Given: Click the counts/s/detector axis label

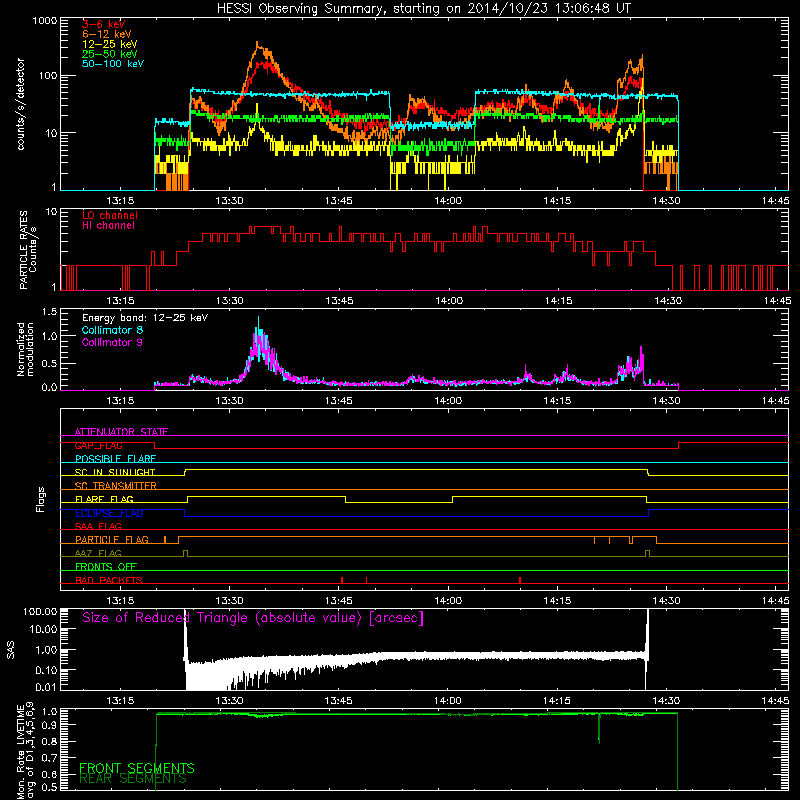Looking at the screenshot, I should [21, 104].
